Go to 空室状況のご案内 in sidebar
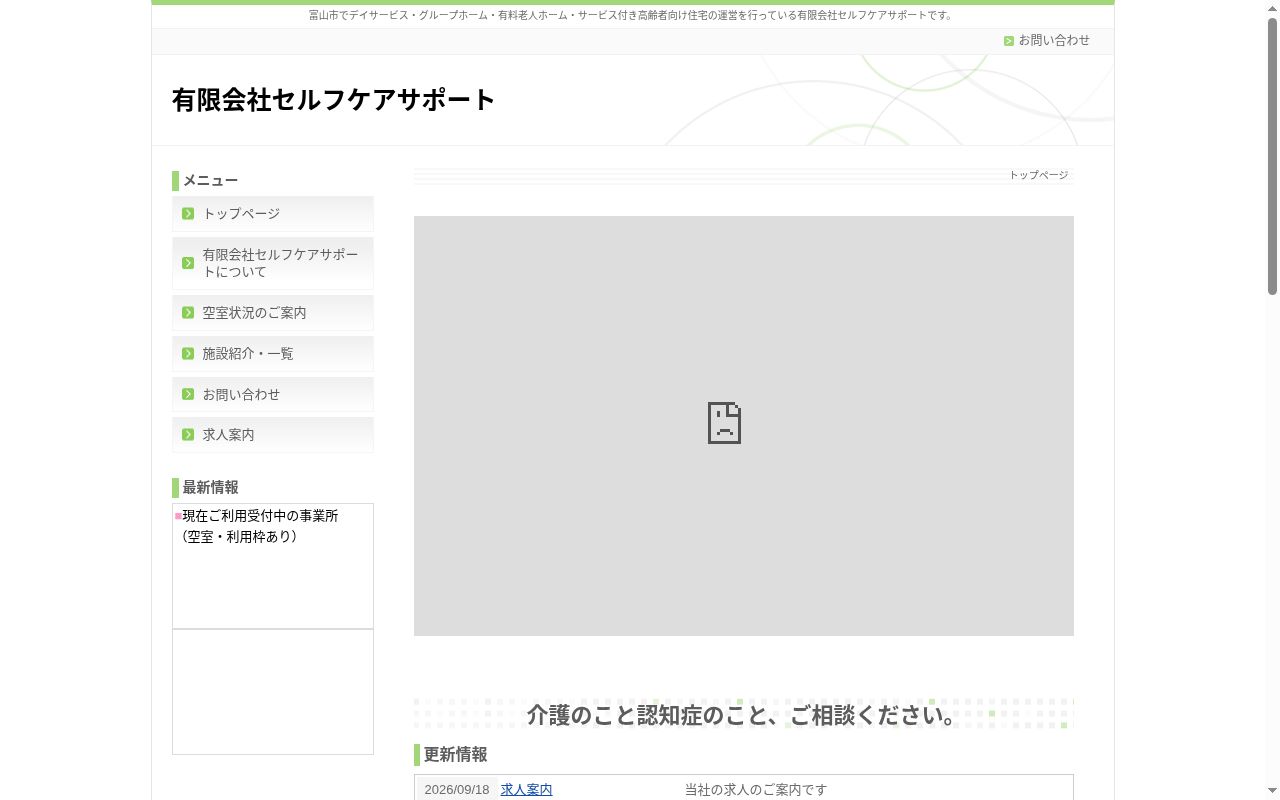The height and width of the screenshot is (800, 1280). click(x=273, y=313)
